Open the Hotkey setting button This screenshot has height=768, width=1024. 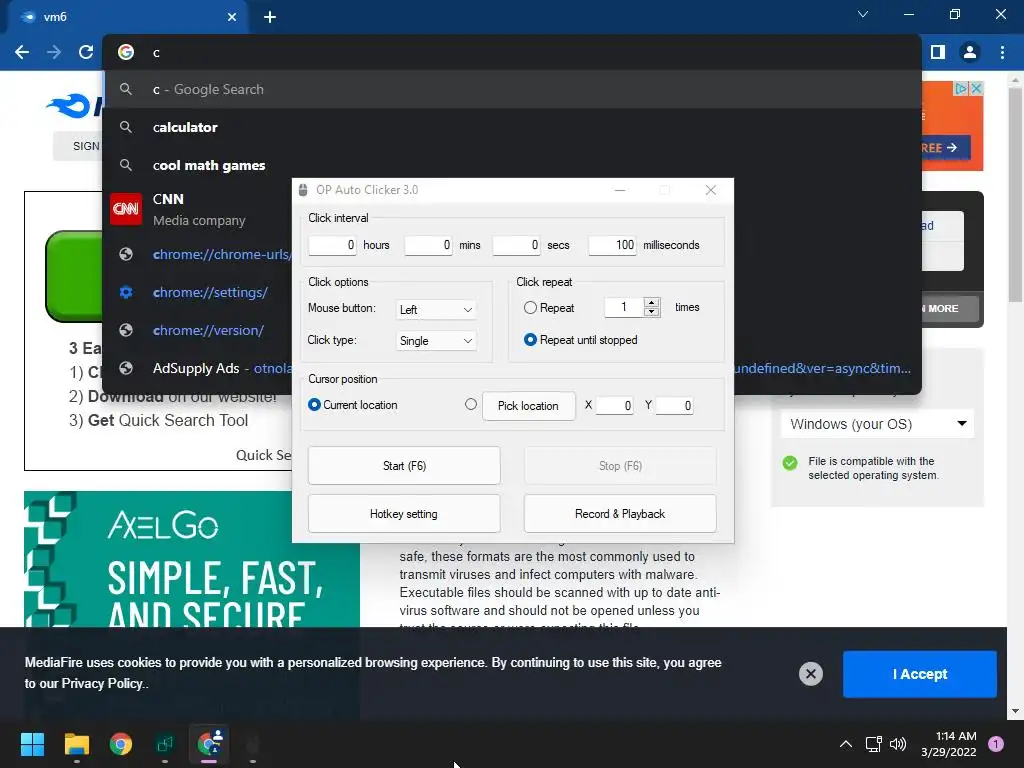point(404,514)
